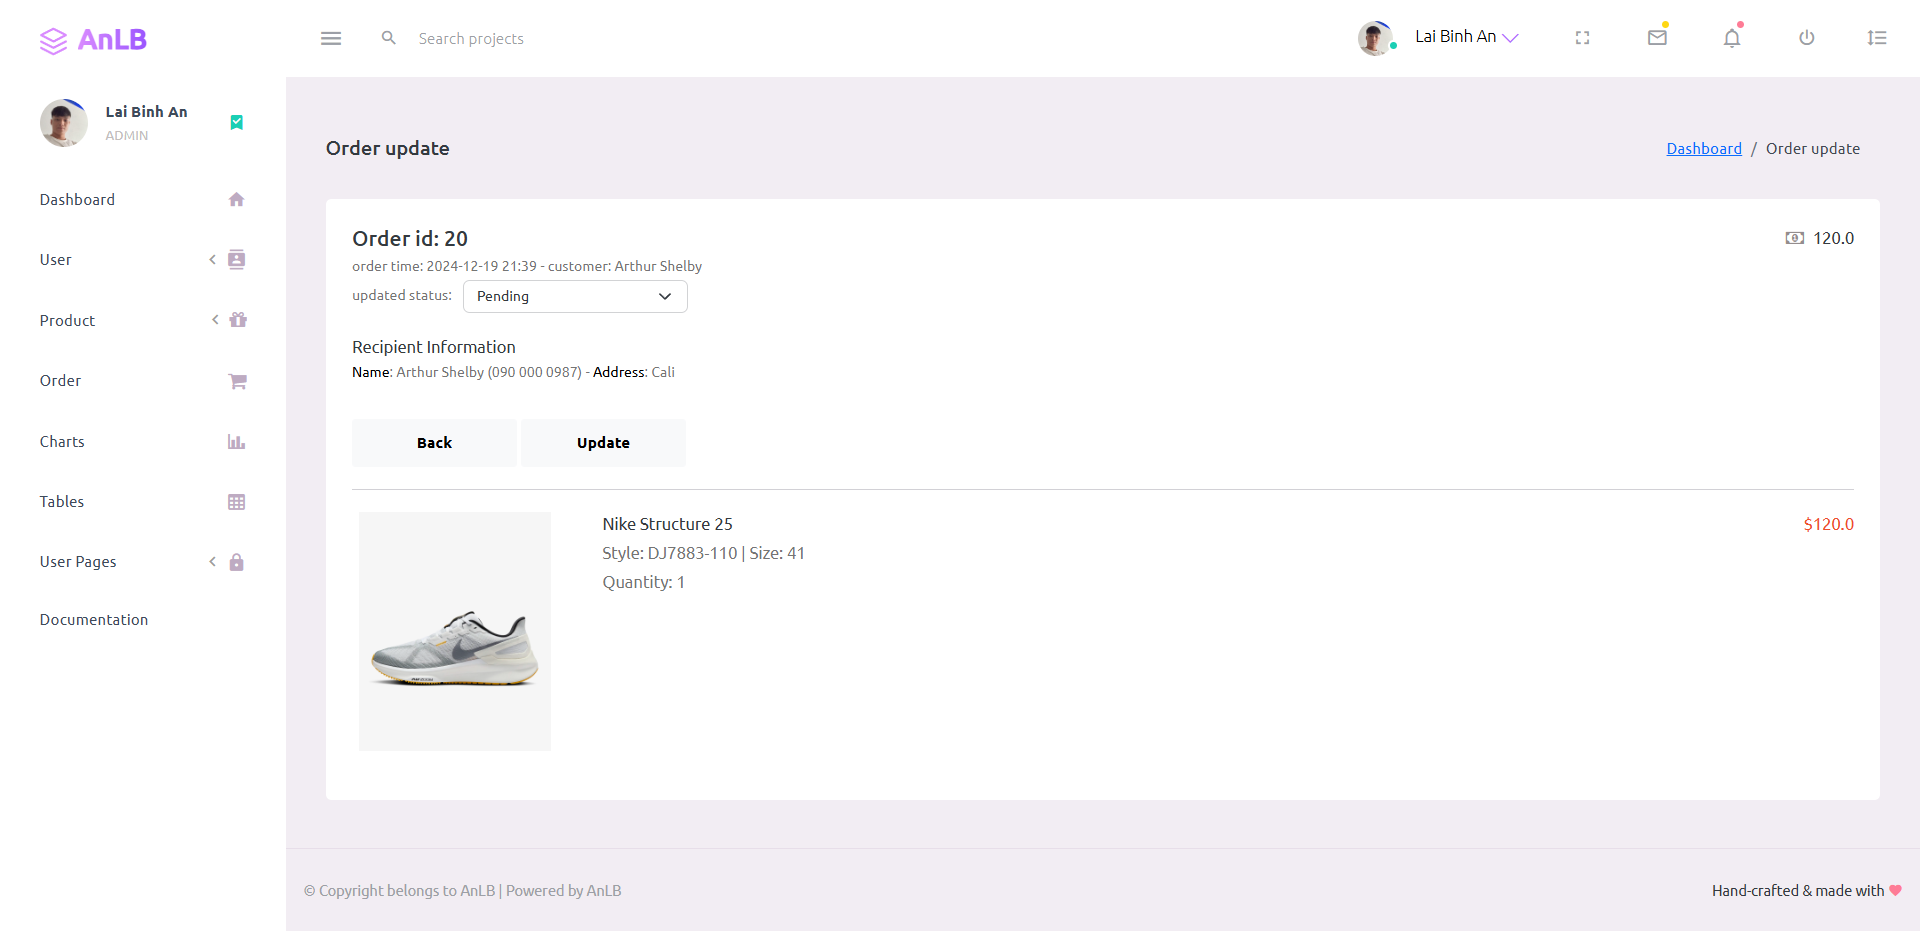The image size is (1920, 931).
Task: Expand the Product sidebar submenu
Action: pos(143,320)
